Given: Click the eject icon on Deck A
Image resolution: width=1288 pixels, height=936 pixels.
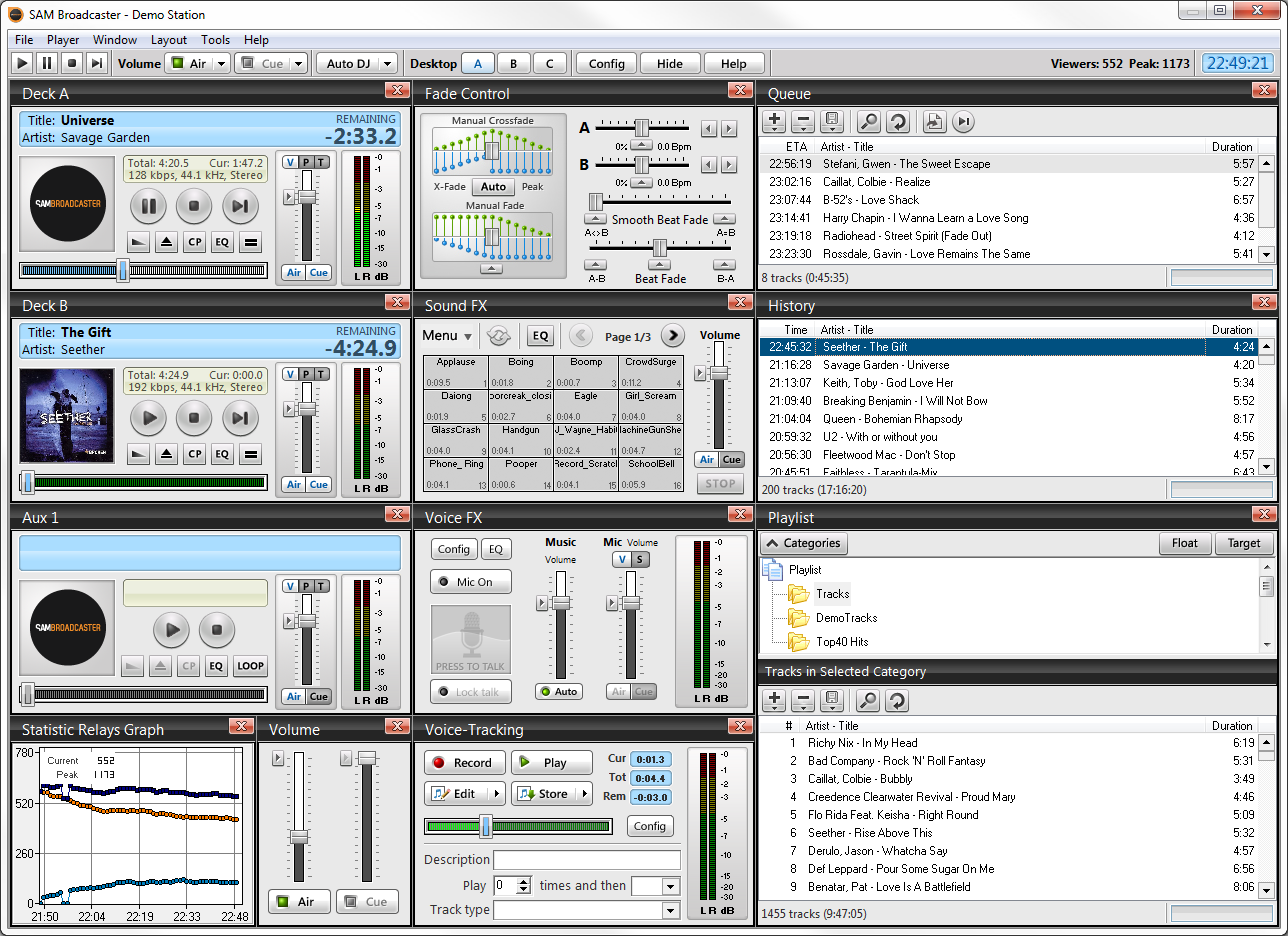Looking at the screenshot, I should pyautogui.click(x=167, y=242).
